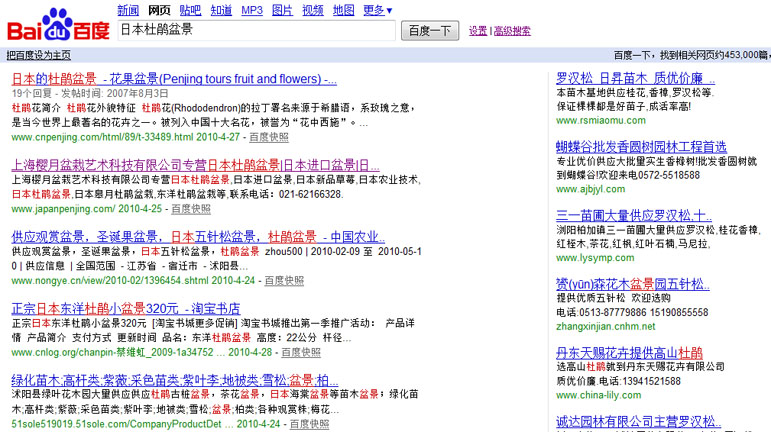
Task: Open result 日本的杜鹃盆景 - 花果盆景
Action: tap(174, 79)
